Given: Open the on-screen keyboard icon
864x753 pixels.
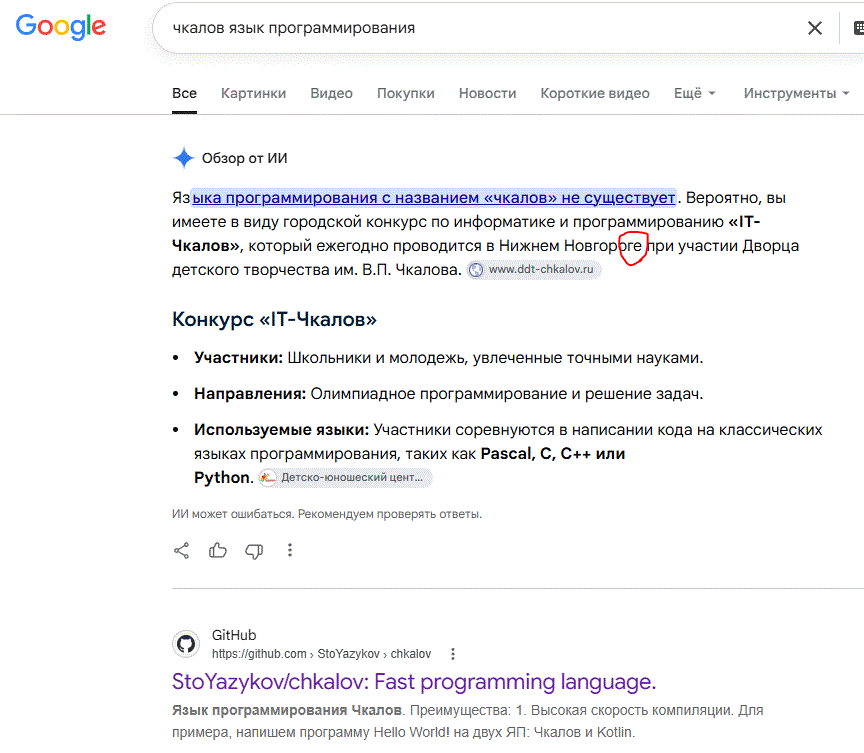Looking at the screenshot, I should pyautogui.click(x=858, y=28).
